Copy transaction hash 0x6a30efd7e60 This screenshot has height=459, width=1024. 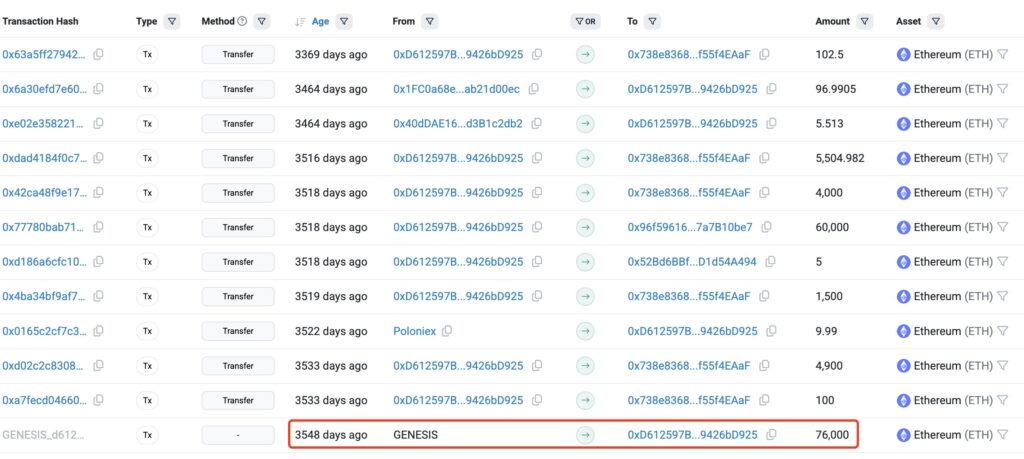[x=98, y=89]
